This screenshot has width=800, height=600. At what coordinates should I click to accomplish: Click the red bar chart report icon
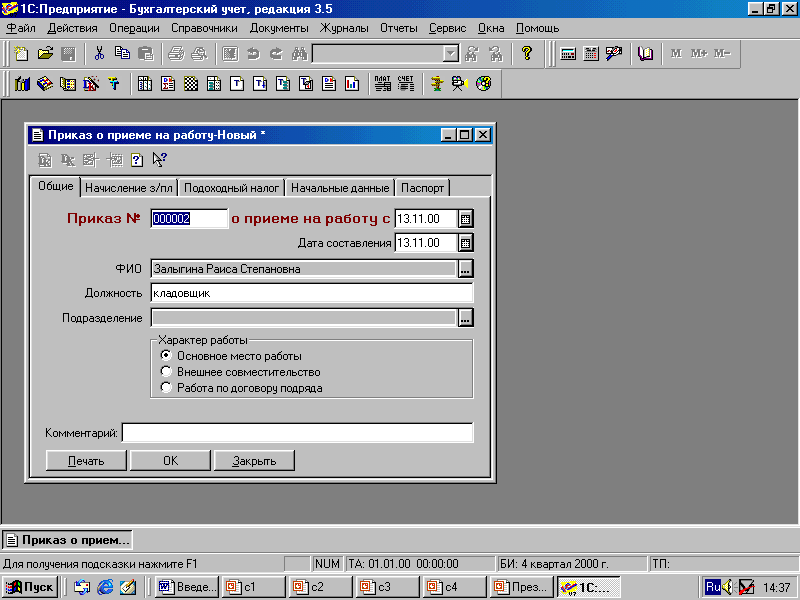coord(352,84)
